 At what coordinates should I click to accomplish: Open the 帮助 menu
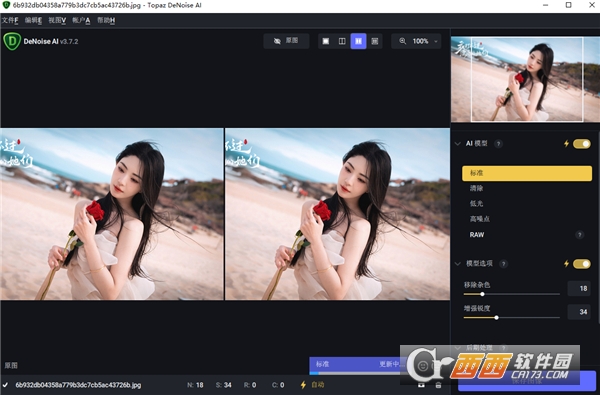pyautogui.click(x=106, y=20)
